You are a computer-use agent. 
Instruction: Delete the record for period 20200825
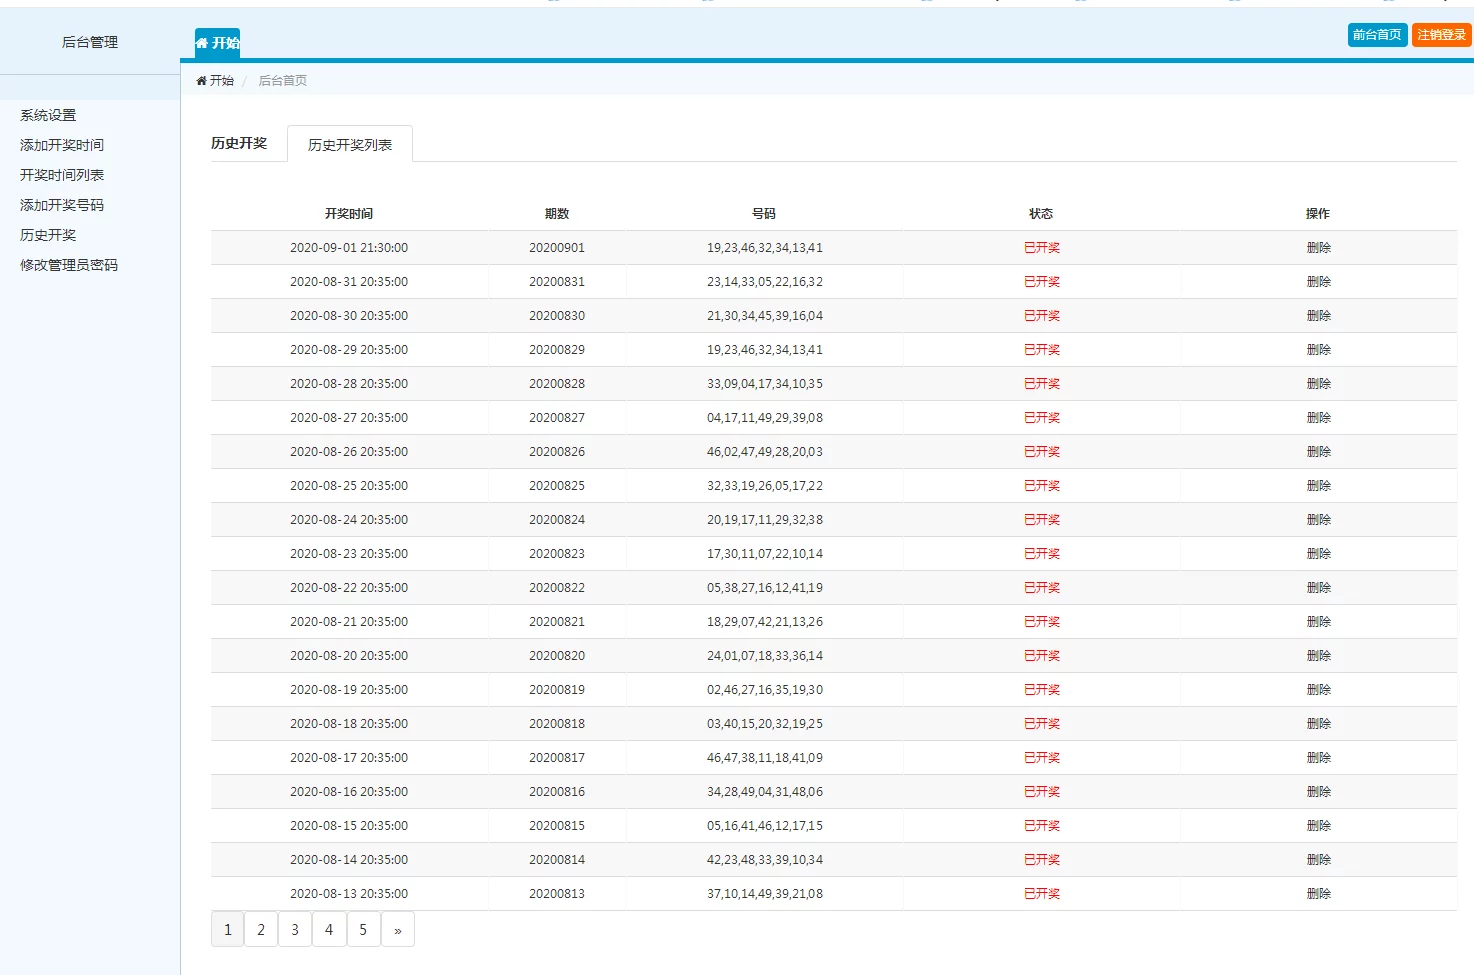coord(1318,486)
